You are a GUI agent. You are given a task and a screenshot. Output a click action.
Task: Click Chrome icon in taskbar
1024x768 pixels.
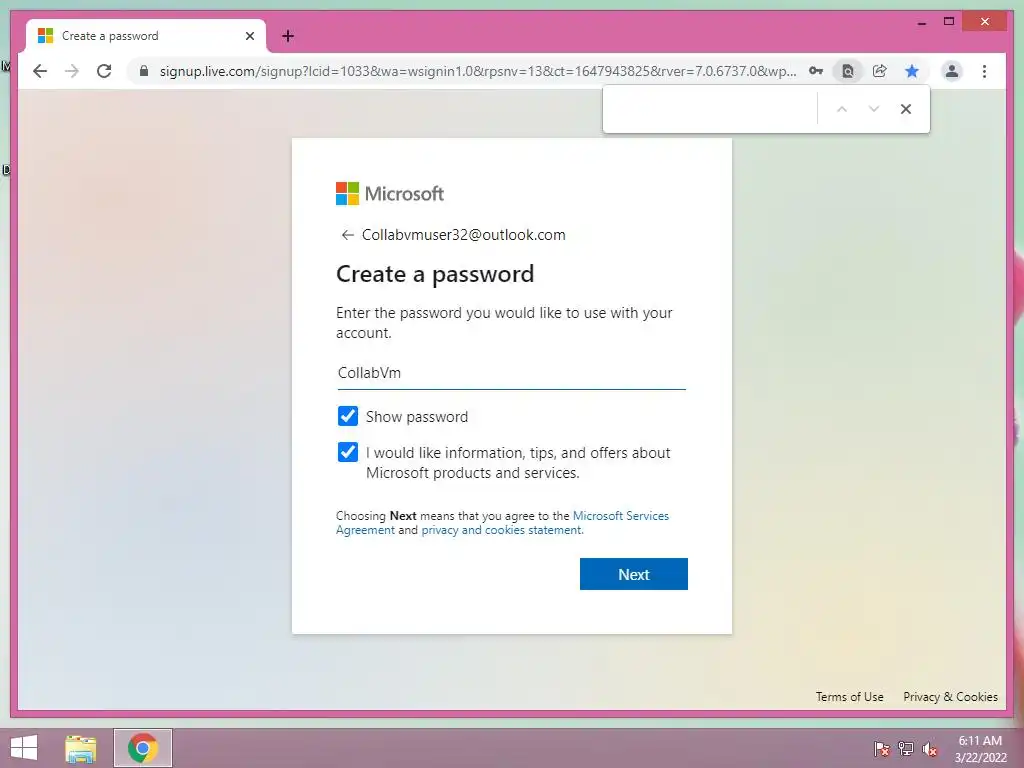click(142, 748)
